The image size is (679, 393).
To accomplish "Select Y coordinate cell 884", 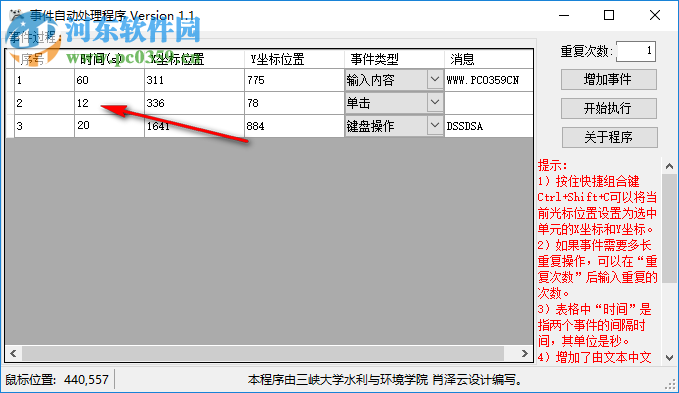I will click(x=294, y=126).
